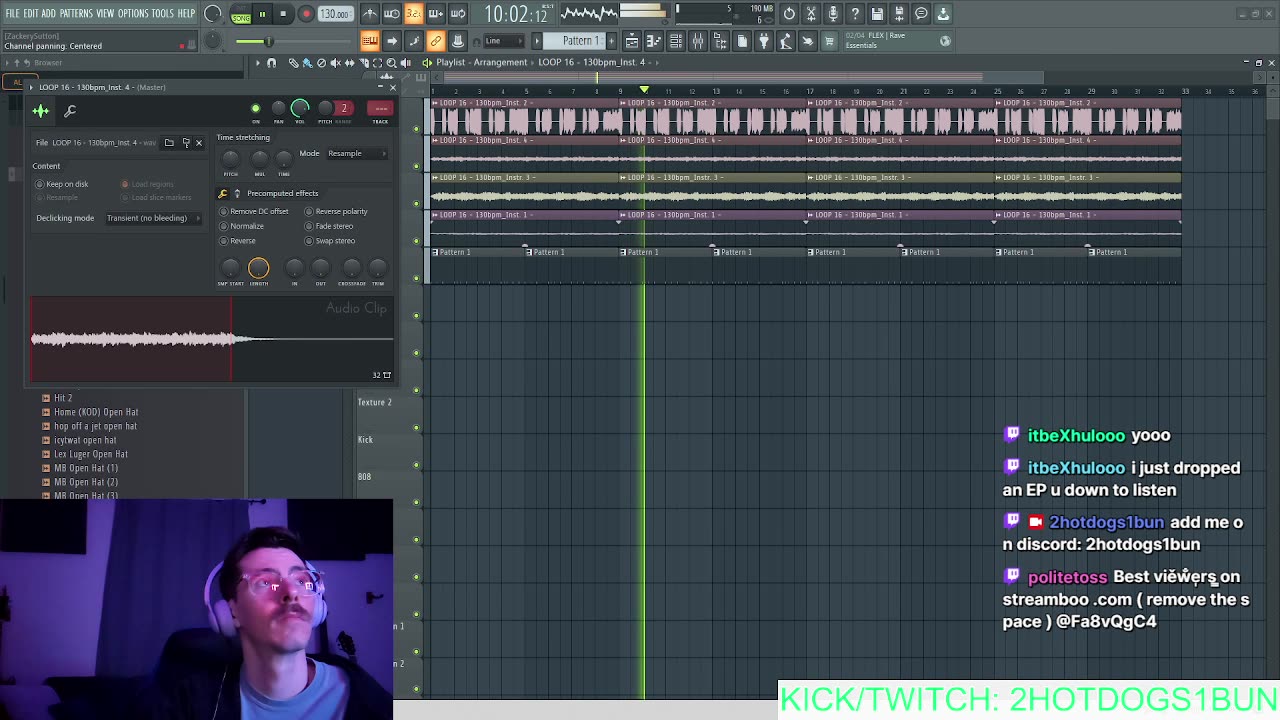The width and height of the screenshot is (1280, 720).
Task: Open the time stretching Mode Resample dropdown
Action: 357,153
